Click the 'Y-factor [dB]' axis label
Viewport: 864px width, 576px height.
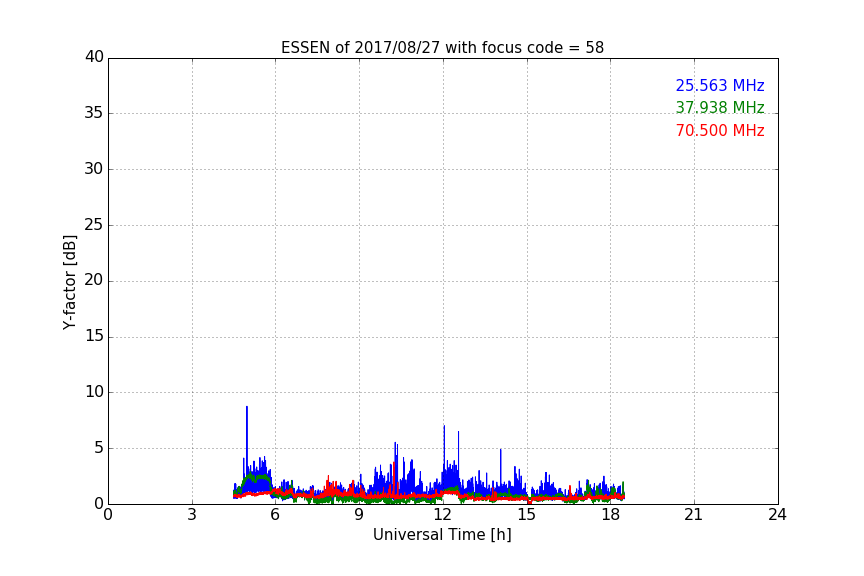tap(69, 282)
